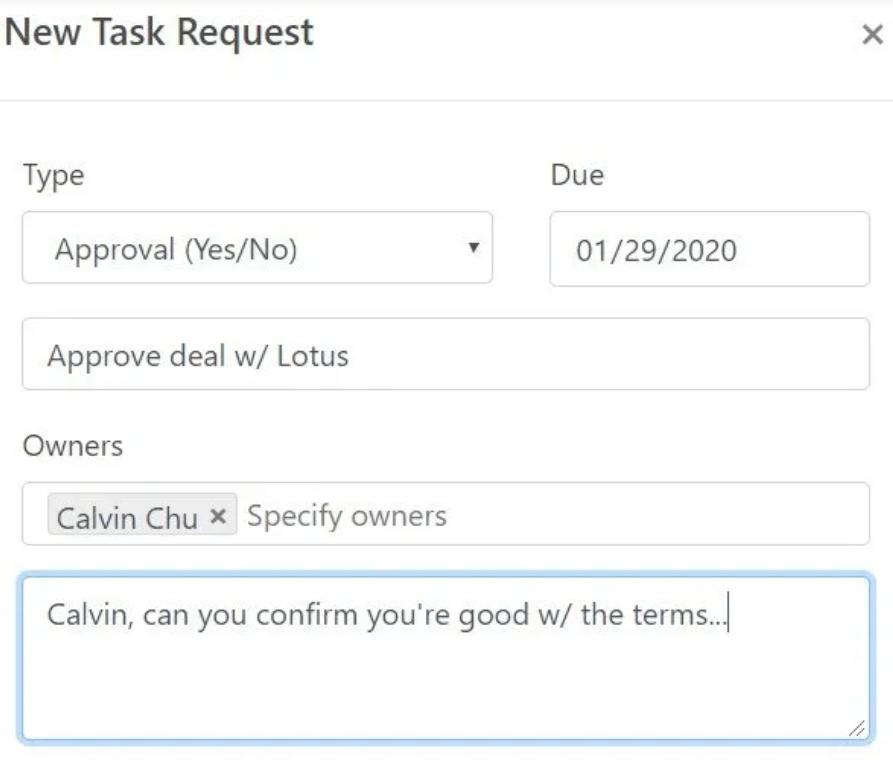Focus the Approve deal w/ Lotus title field
Screen dimensions: 893x771
pos(445,355)
